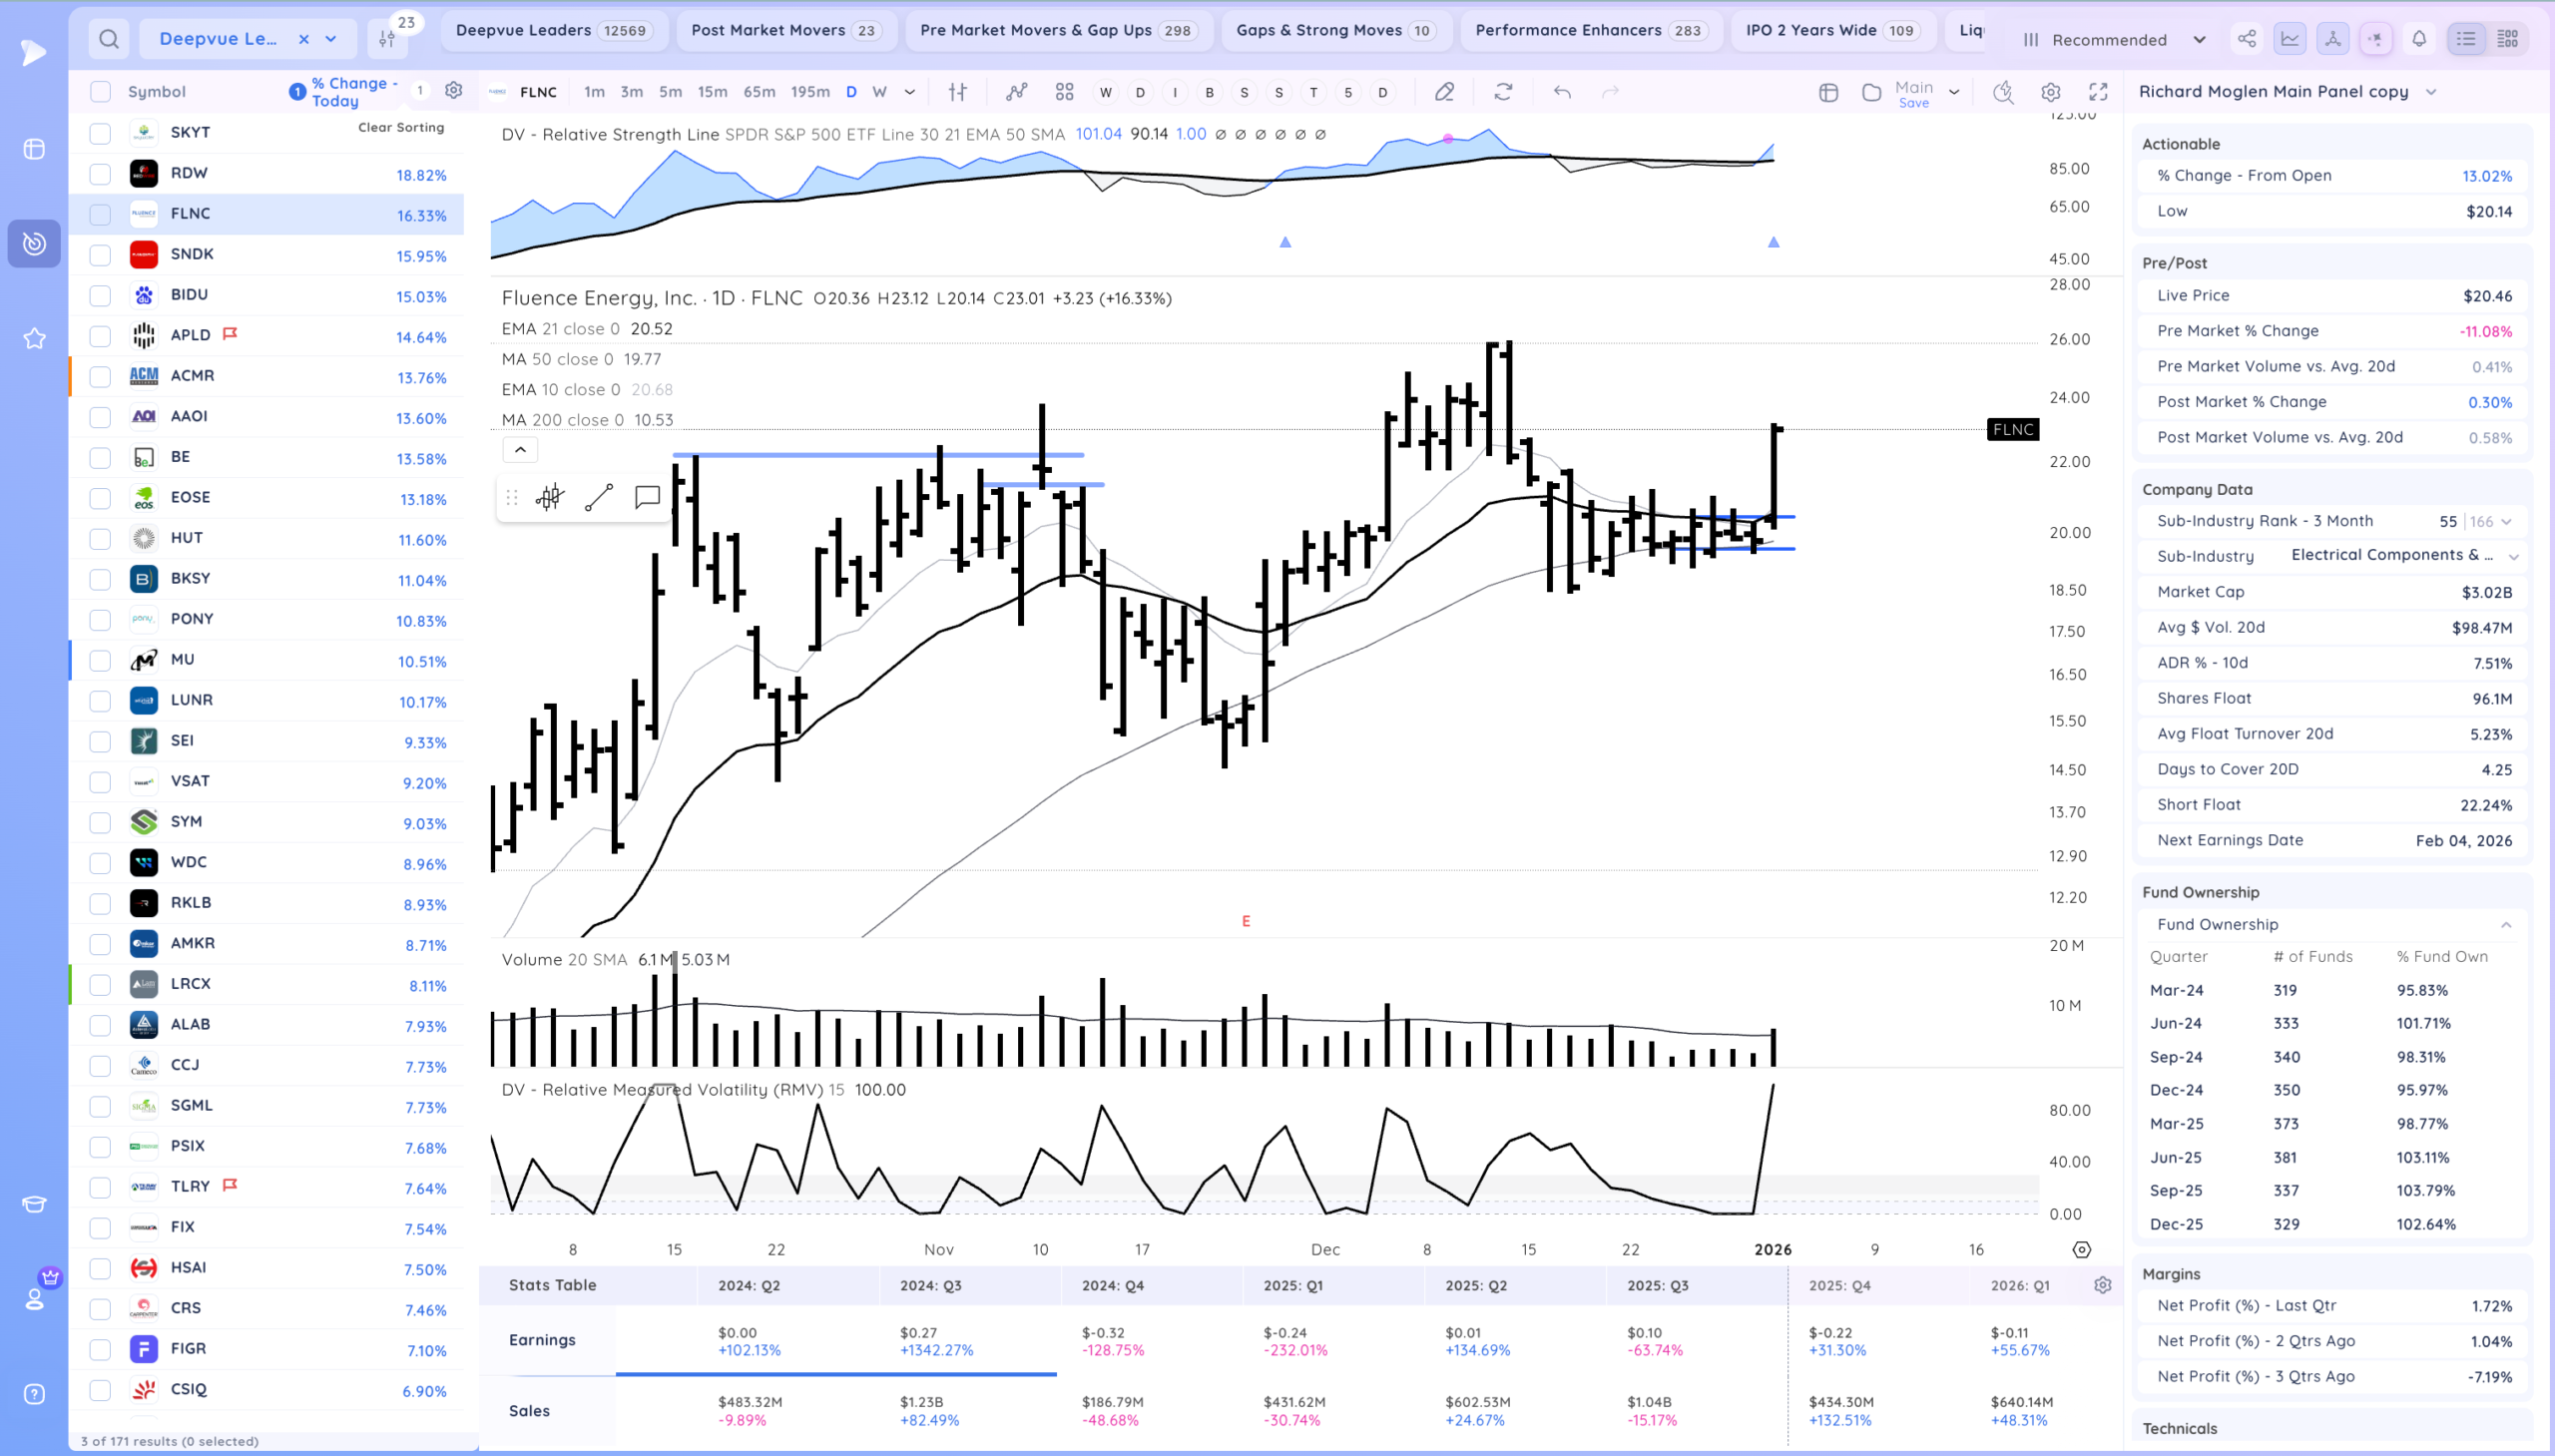Toggle the select-all Symbol checkbox
The image size is (2555, 1456).
tap(100, 92)
